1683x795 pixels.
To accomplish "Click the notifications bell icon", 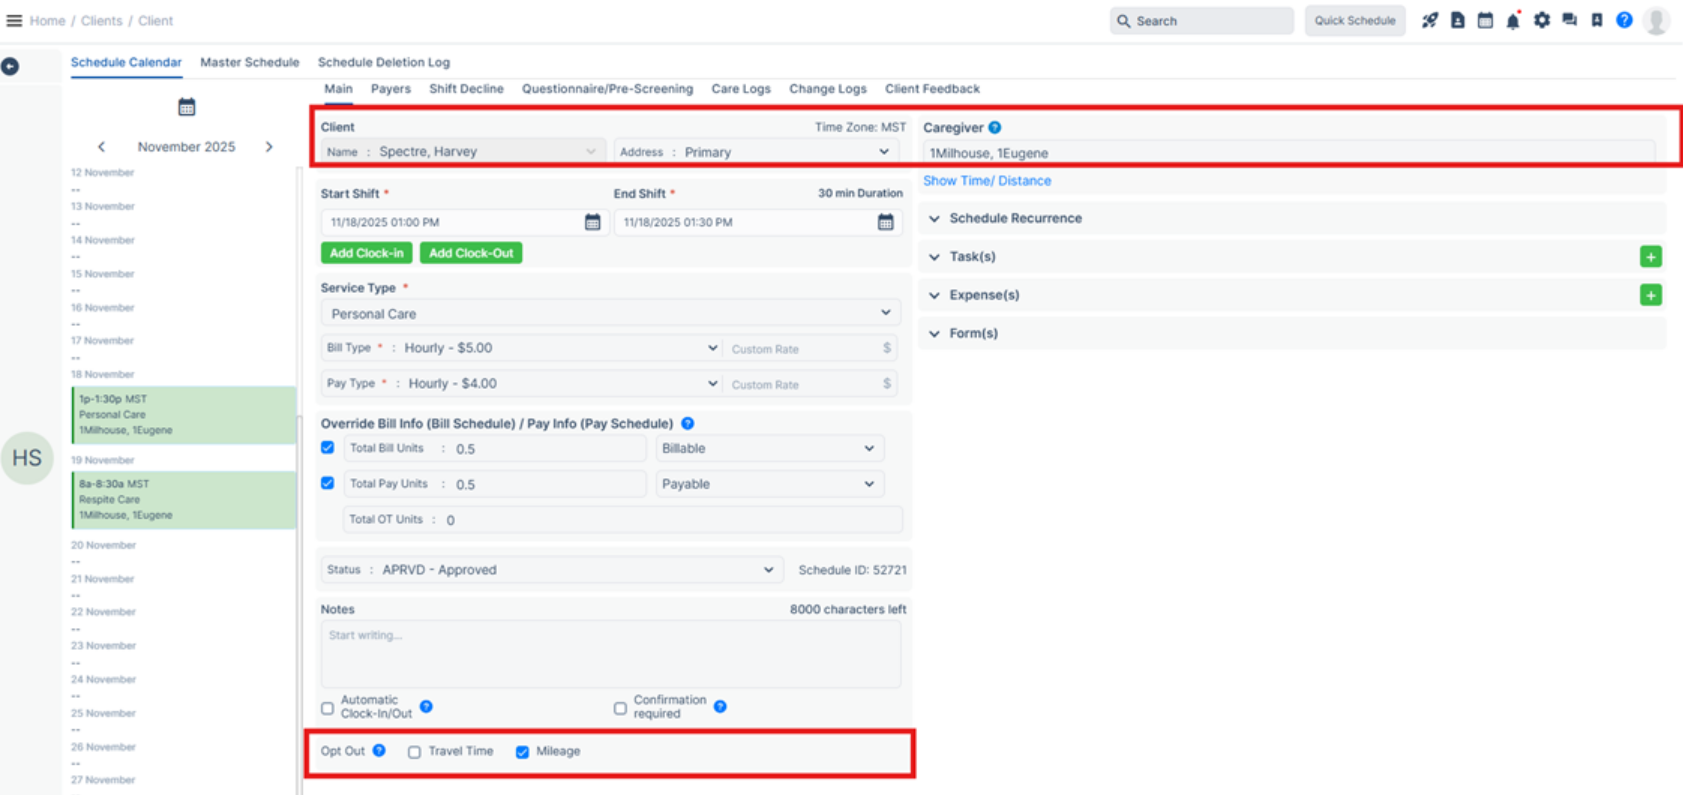I will (x=1513, y=21).
